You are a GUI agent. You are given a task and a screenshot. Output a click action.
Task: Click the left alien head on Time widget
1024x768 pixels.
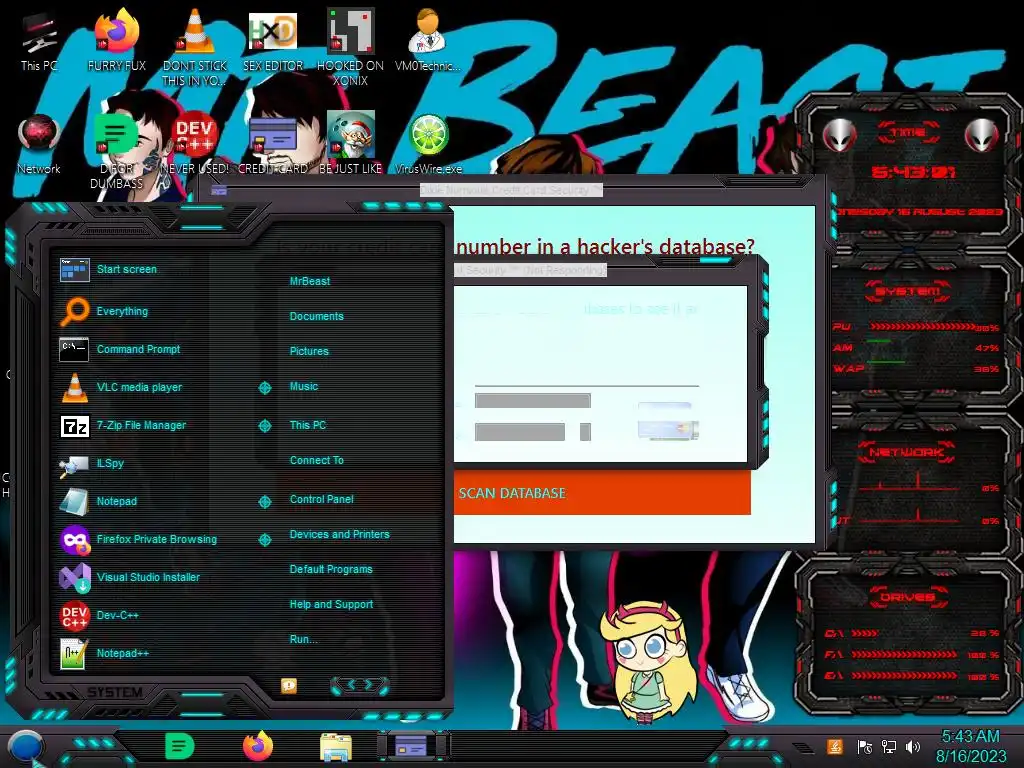click(839, 136)
